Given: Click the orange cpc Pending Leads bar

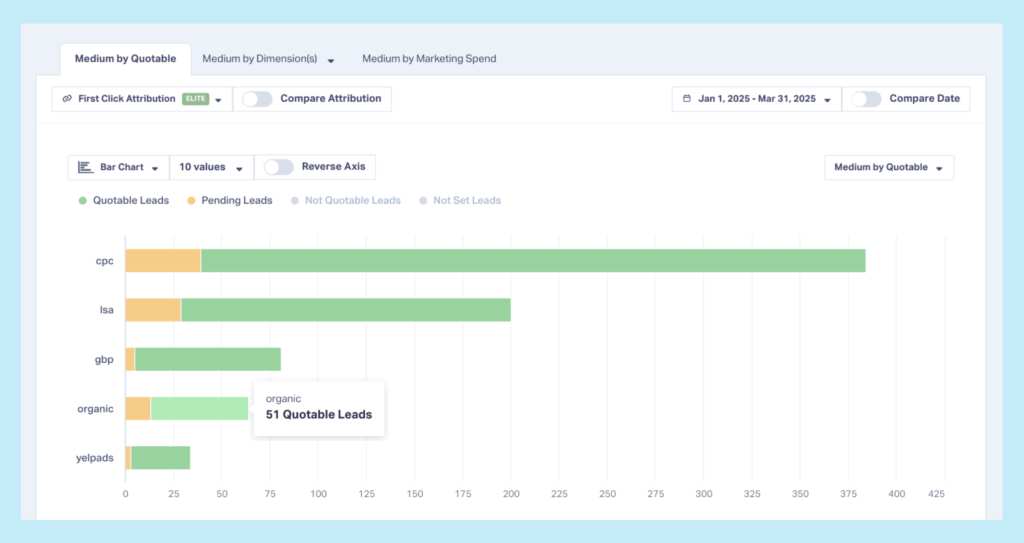Looking at the screenshot, I should (163, 261).
